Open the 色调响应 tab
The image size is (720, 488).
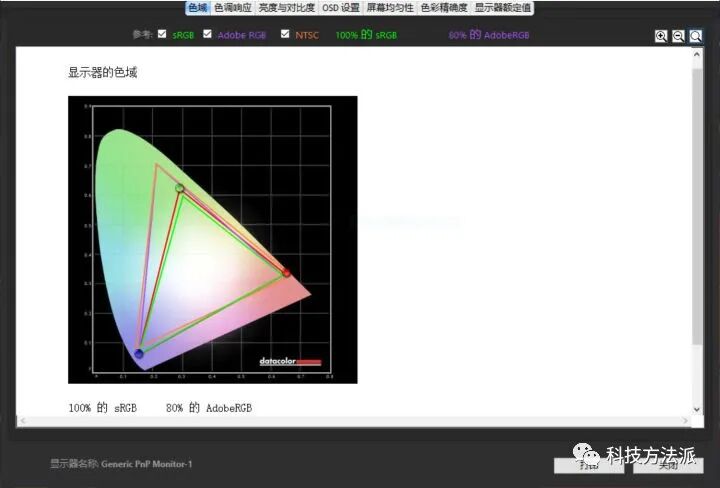click(233, 8)
